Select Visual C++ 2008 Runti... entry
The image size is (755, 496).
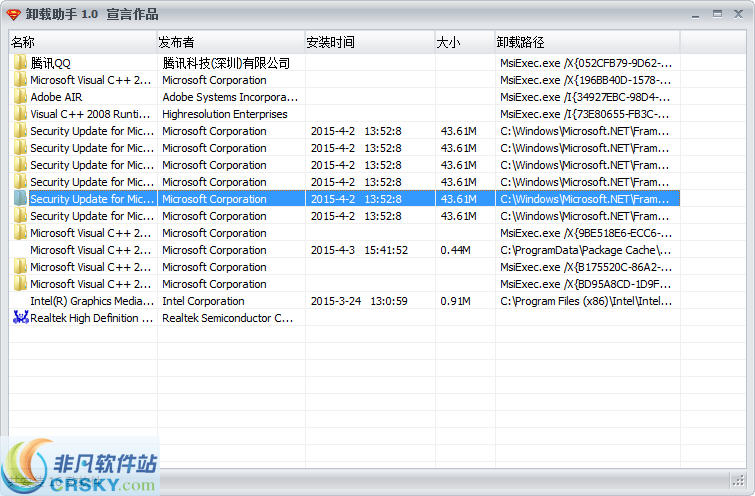(x=91, y=114)
